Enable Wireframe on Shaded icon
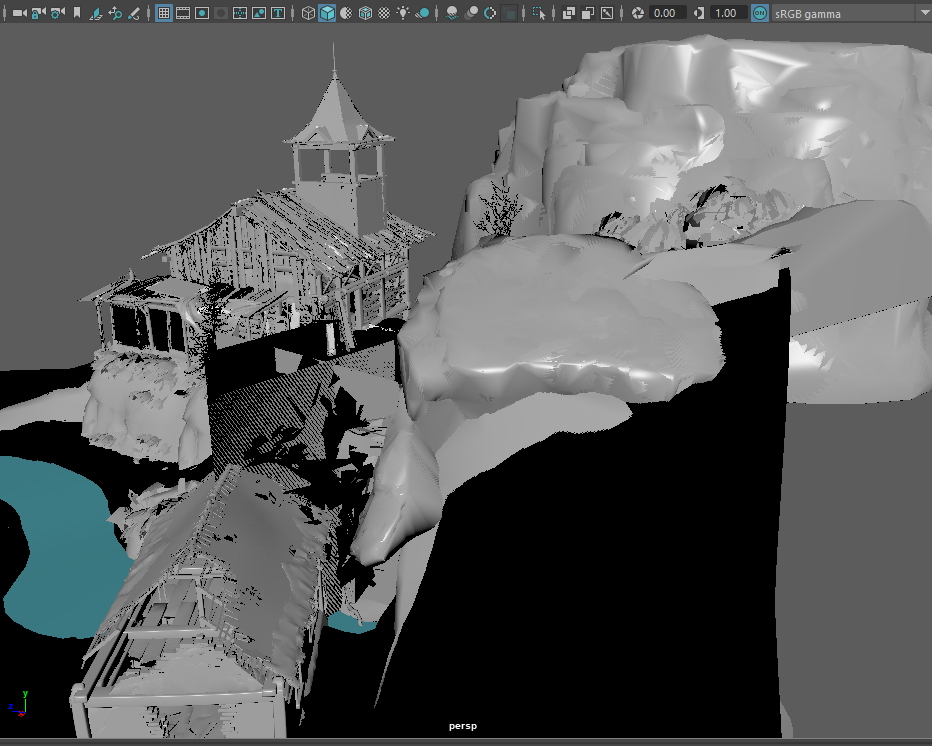Image resolution: width=932 pixels, height=746 pixels. point(366,13)
